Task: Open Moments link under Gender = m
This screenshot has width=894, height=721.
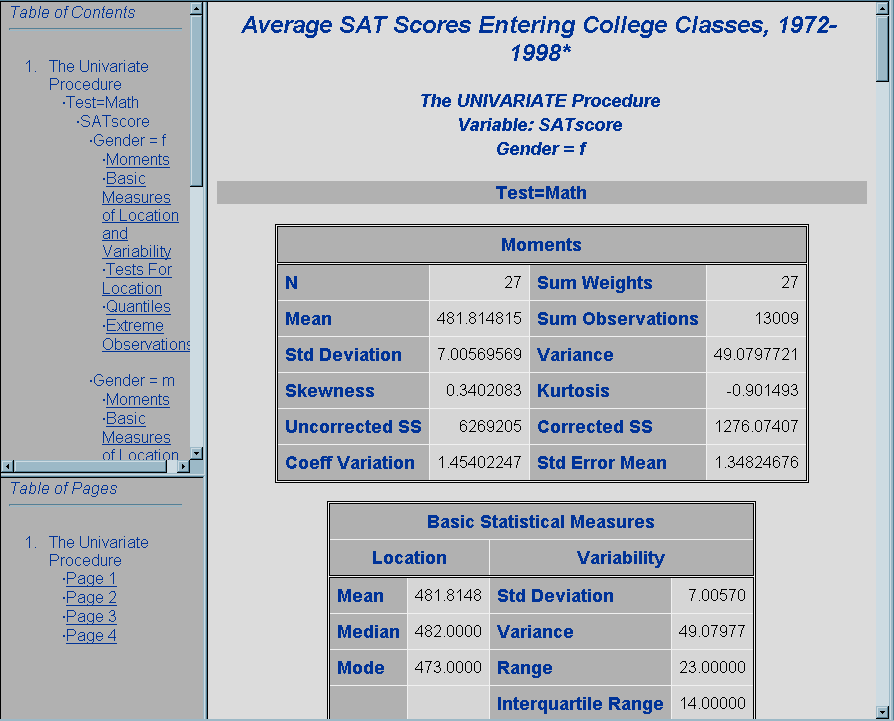Action: point(137,400)
